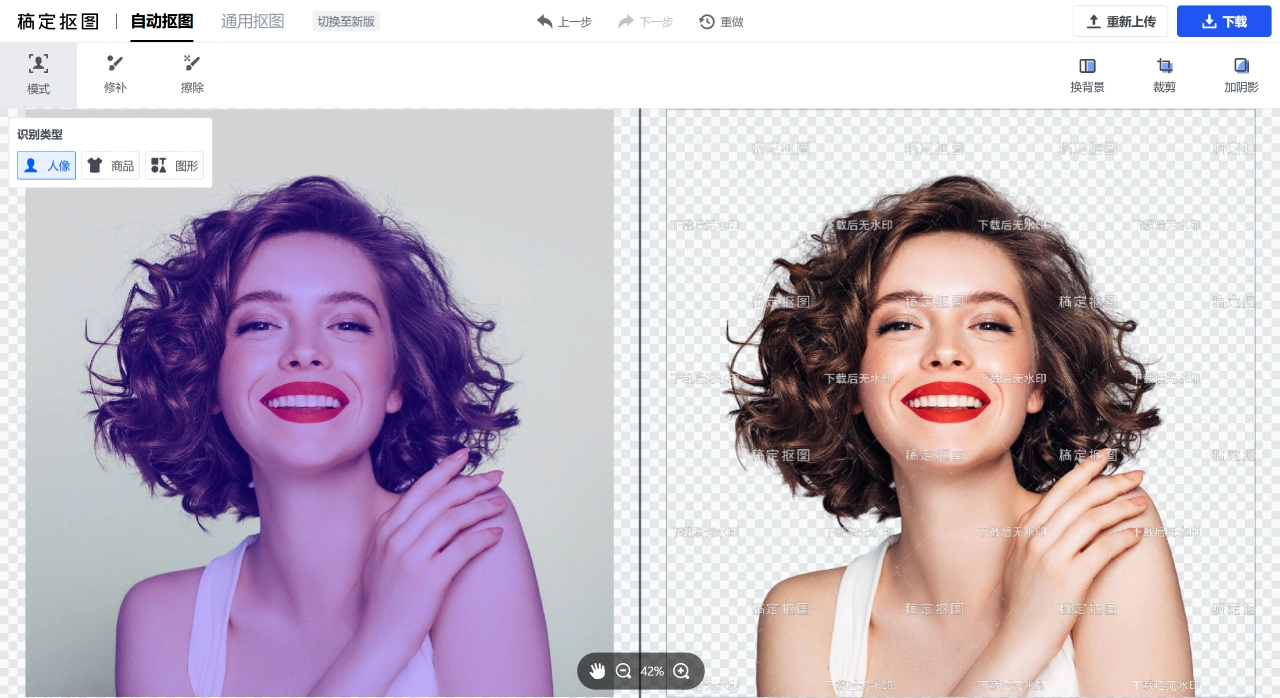Zoom in with the plus magnifier
This screenshot has height=698, width=1280.
[681, 671]
